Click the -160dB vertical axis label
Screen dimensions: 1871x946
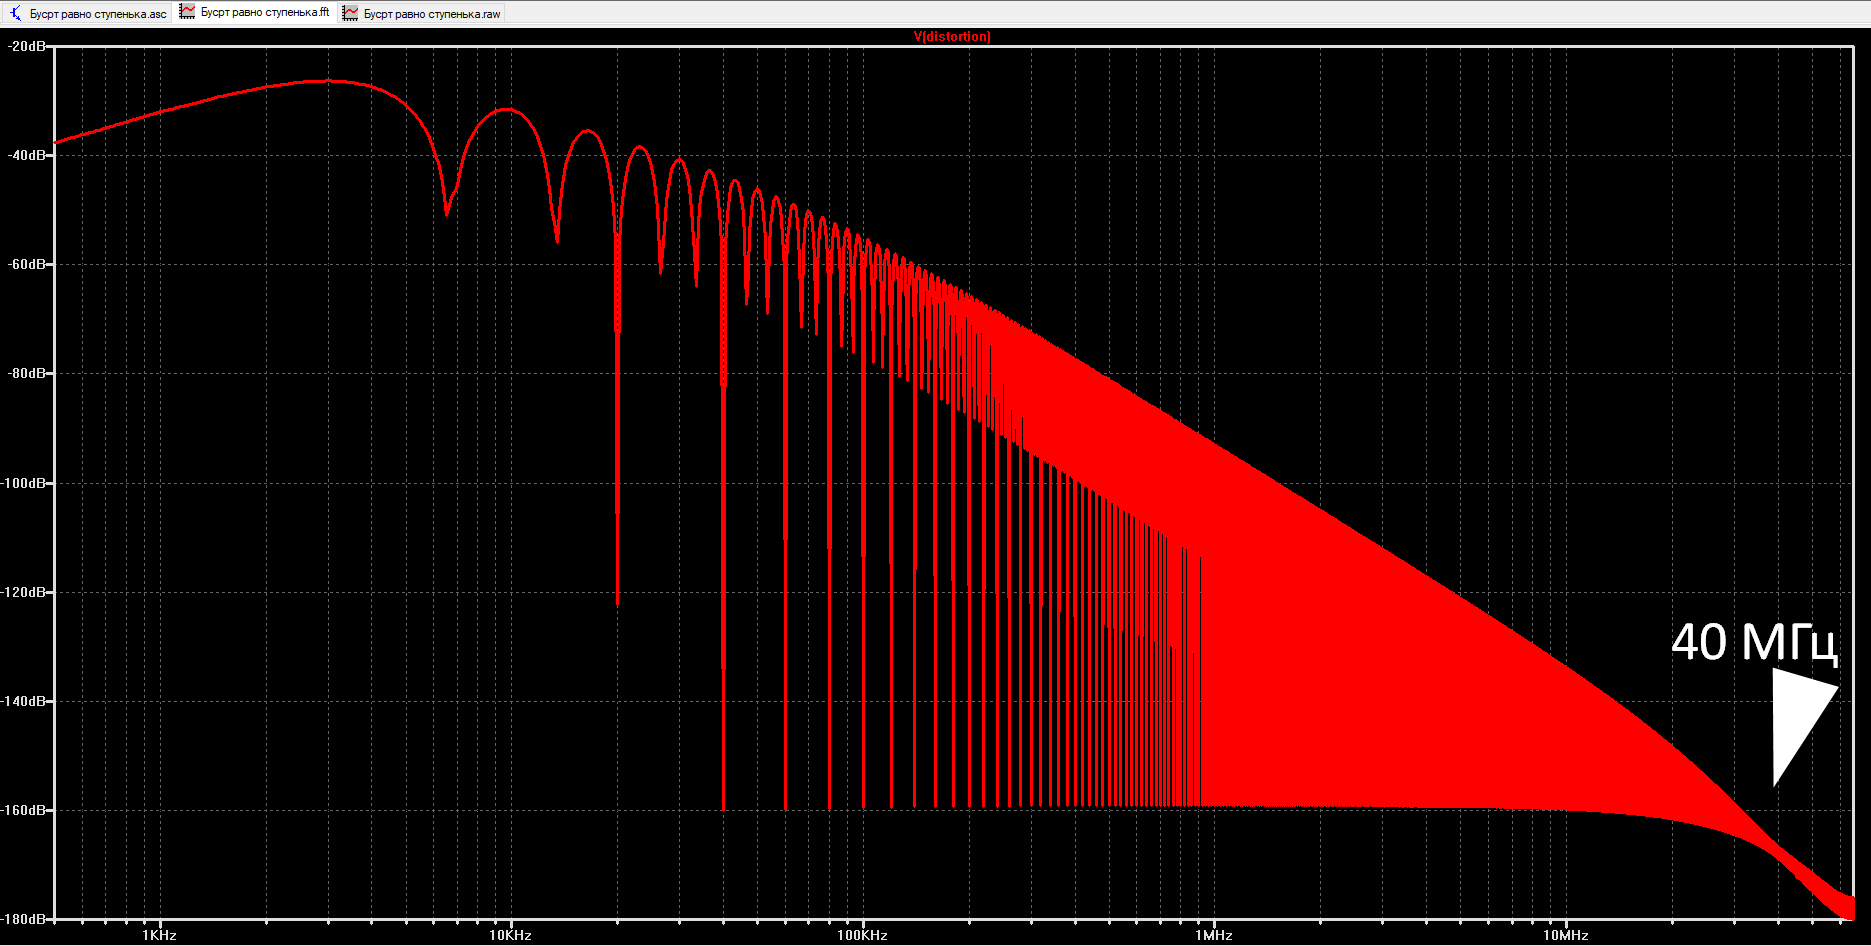tap(24, 810)
